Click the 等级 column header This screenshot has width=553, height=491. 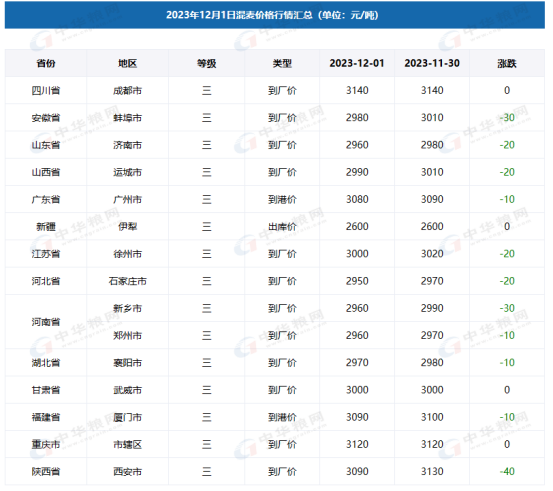[207, 63]
